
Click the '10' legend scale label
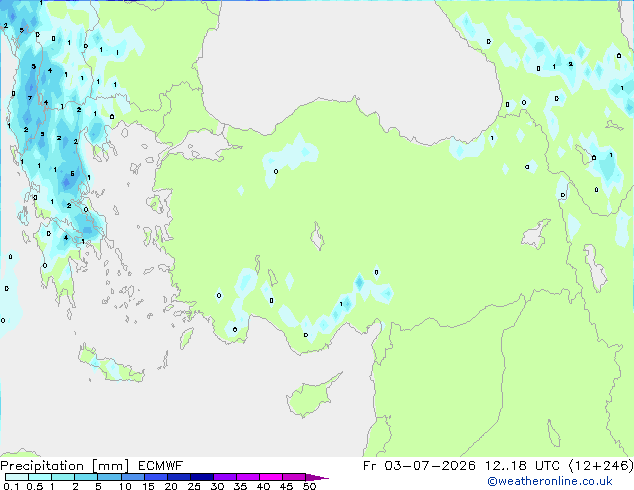125,486
